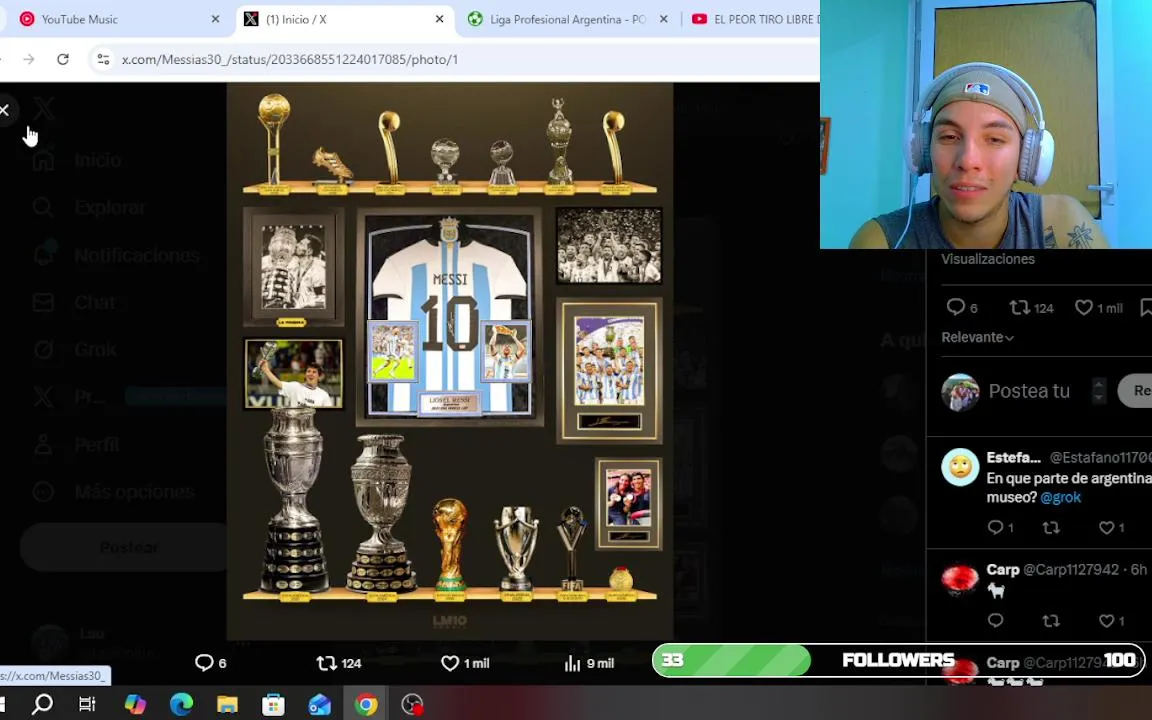This screenshot has width=1152, height=720.
Task: Switch to Liga Profesional Argentina tab
Action: pos(566,19)
